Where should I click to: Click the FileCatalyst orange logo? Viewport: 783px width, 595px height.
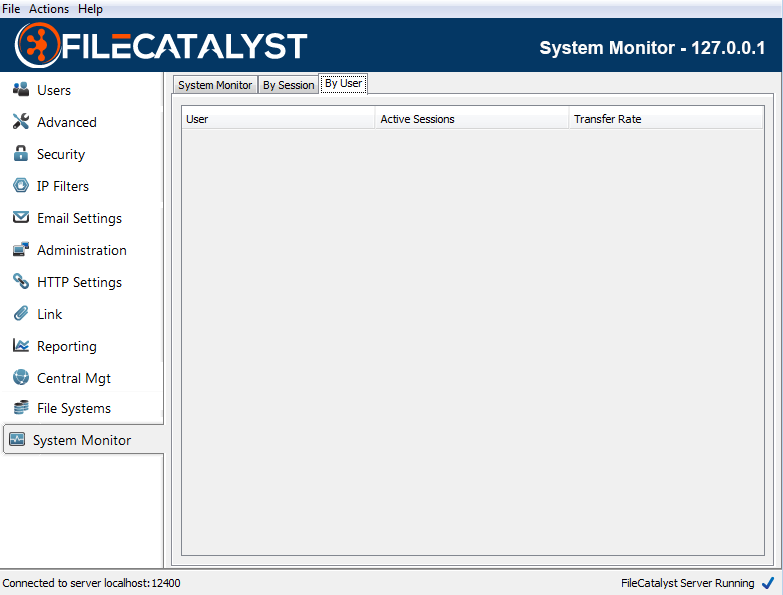37,45
